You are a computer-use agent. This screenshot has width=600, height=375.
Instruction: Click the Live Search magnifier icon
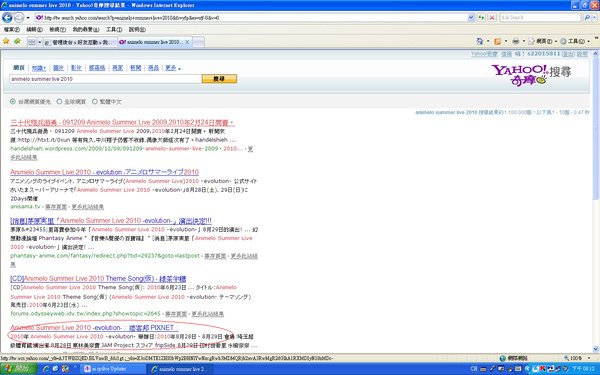coord(587,18)
